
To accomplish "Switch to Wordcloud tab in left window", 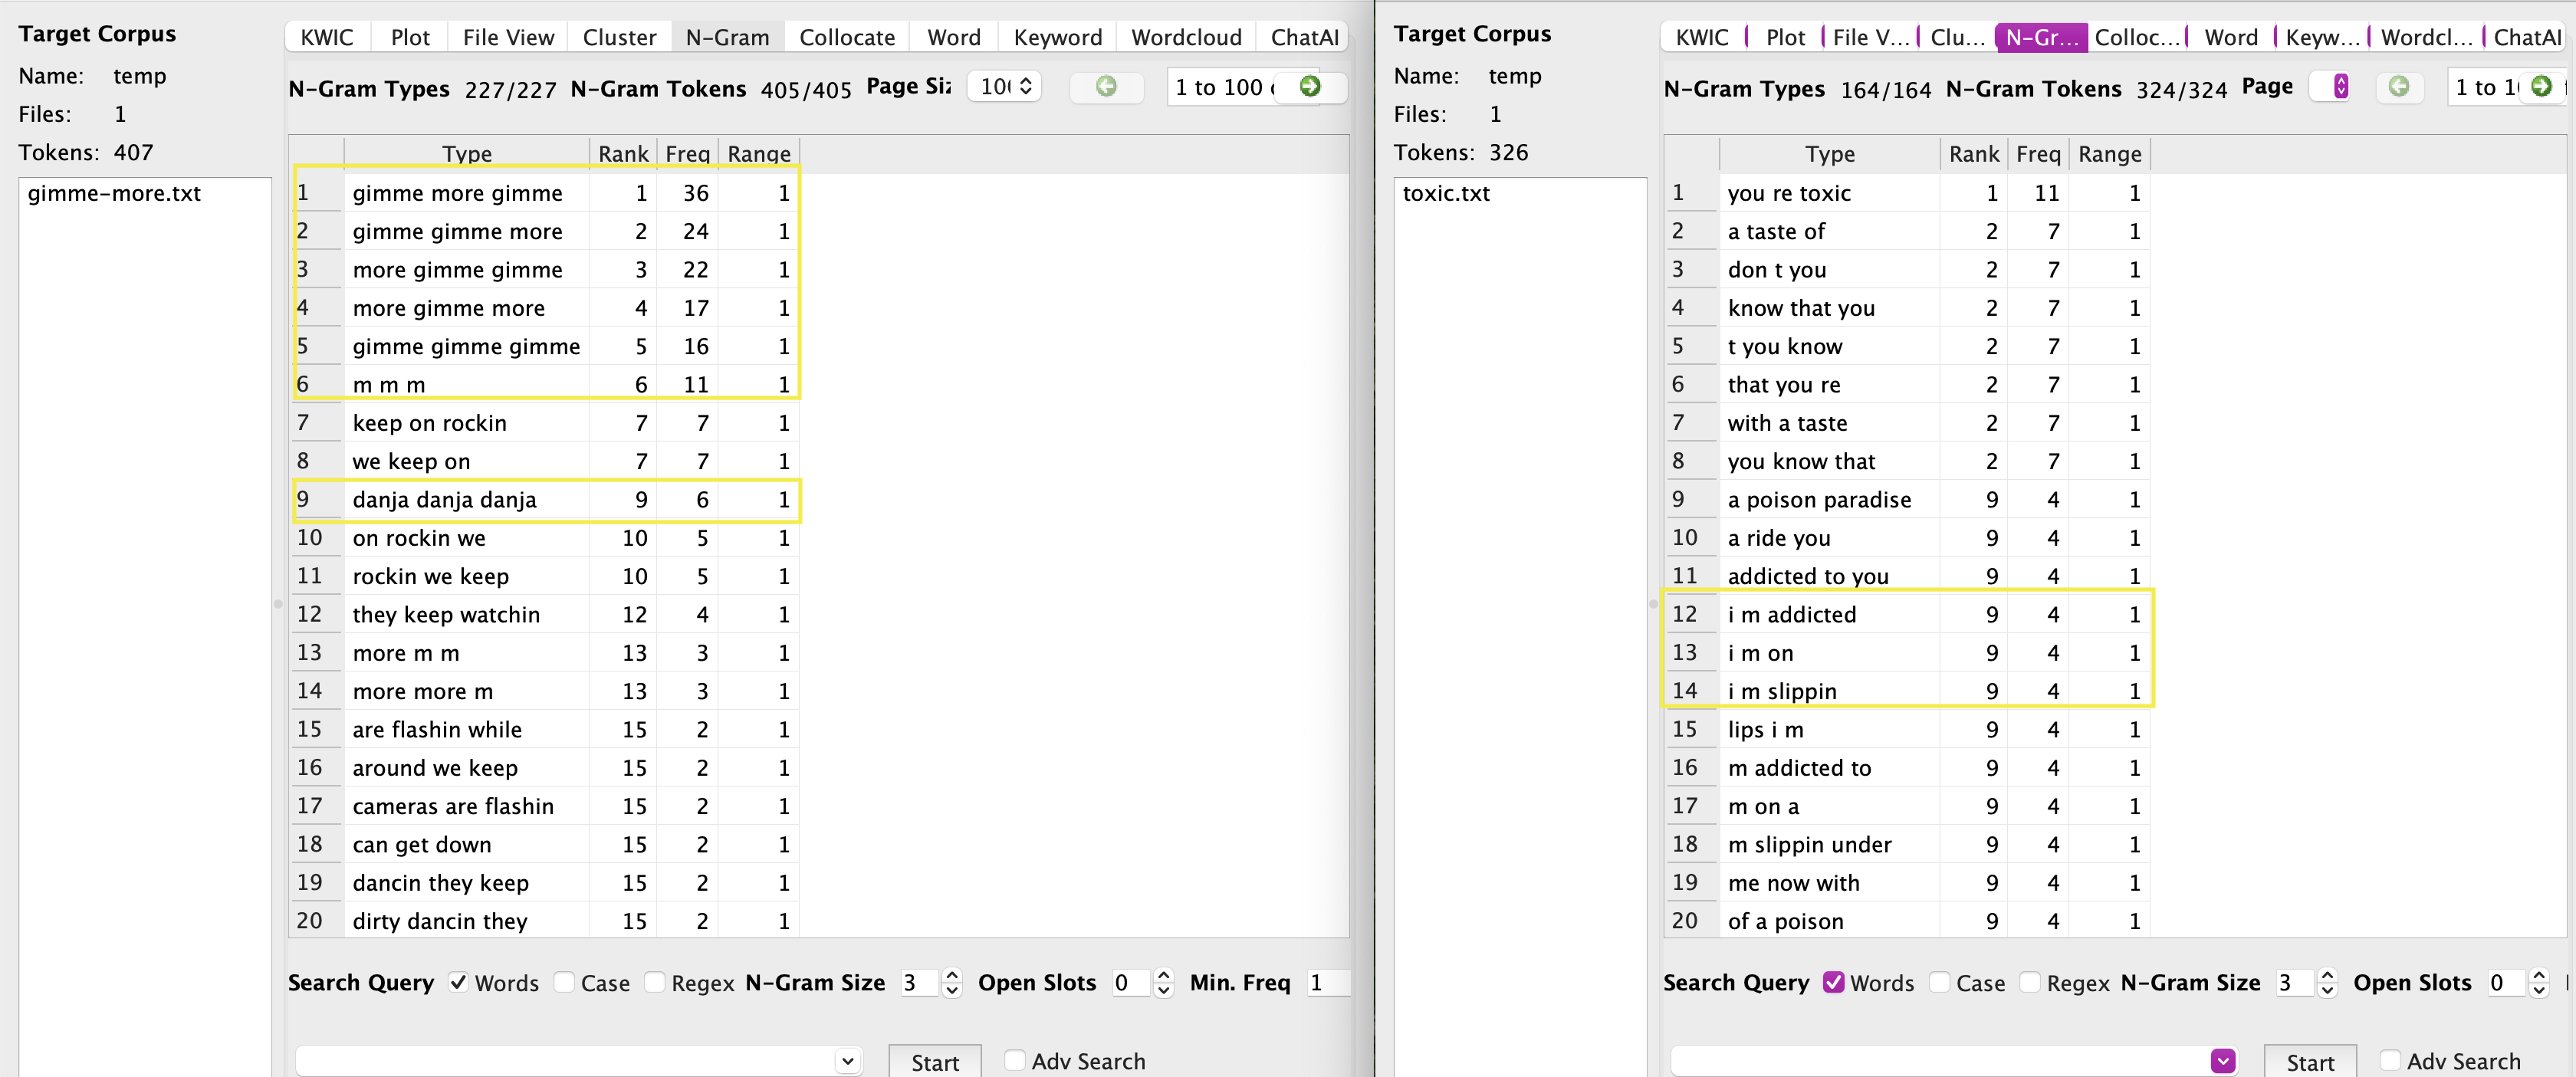I will (1186, 38).
